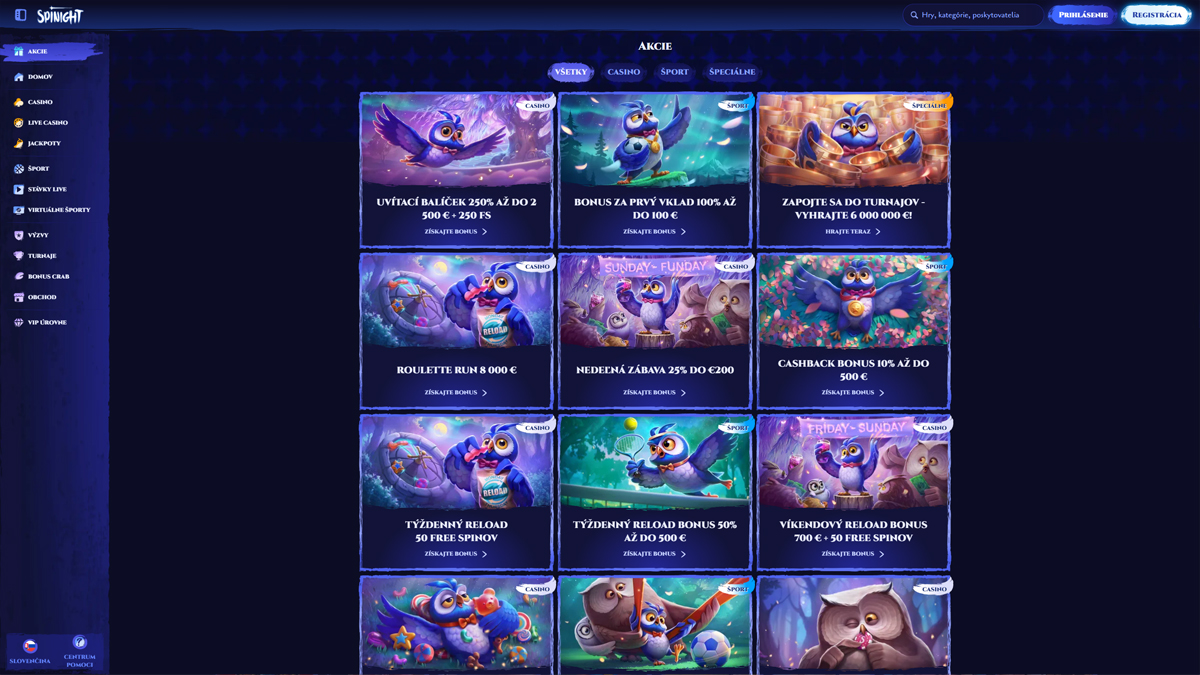Open the Cashback Bonus 10% promo thumbnail
1200x675 pixels.
(854, 300)
